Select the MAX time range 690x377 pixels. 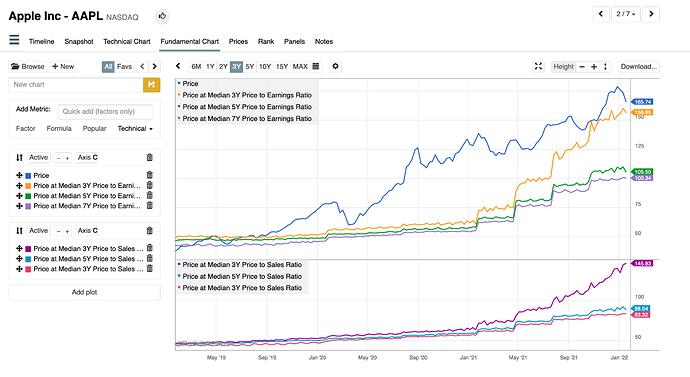tap(300, 66)
